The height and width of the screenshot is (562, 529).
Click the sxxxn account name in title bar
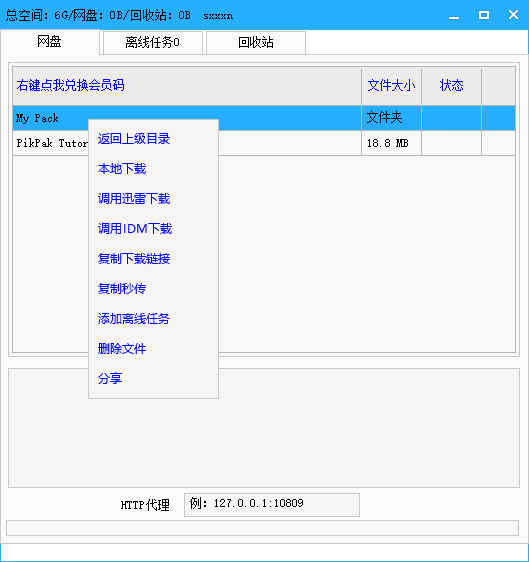tap(218, 16)
